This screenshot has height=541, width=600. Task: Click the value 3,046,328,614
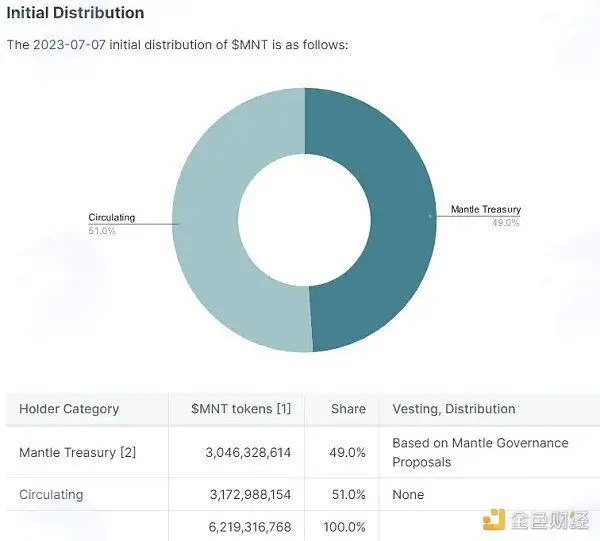point(248,453)
